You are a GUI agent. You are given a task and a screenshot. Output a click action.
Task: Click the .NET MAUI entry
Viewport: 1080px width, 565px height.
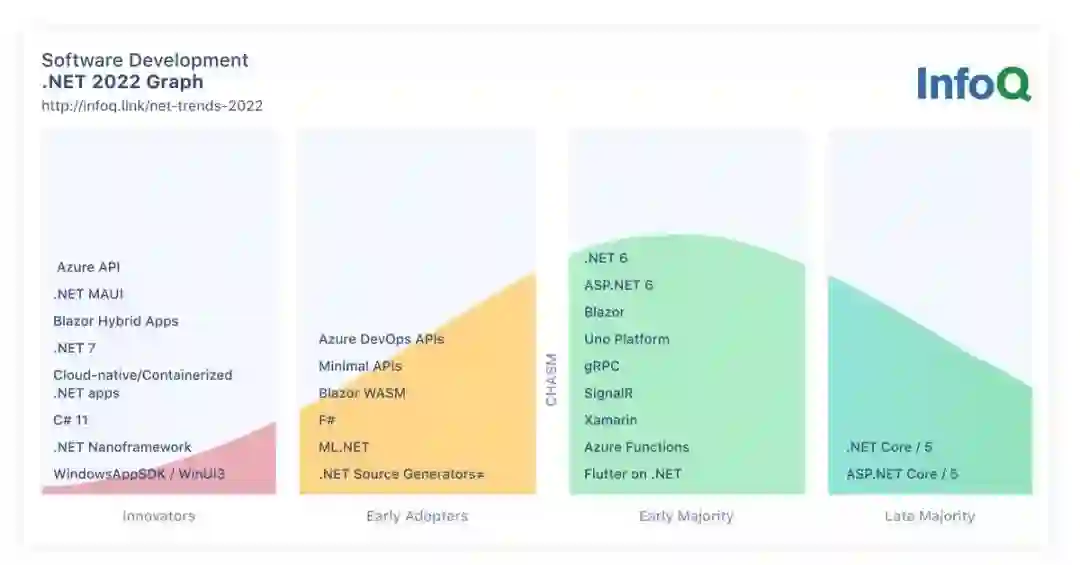[x=89, y=294]
